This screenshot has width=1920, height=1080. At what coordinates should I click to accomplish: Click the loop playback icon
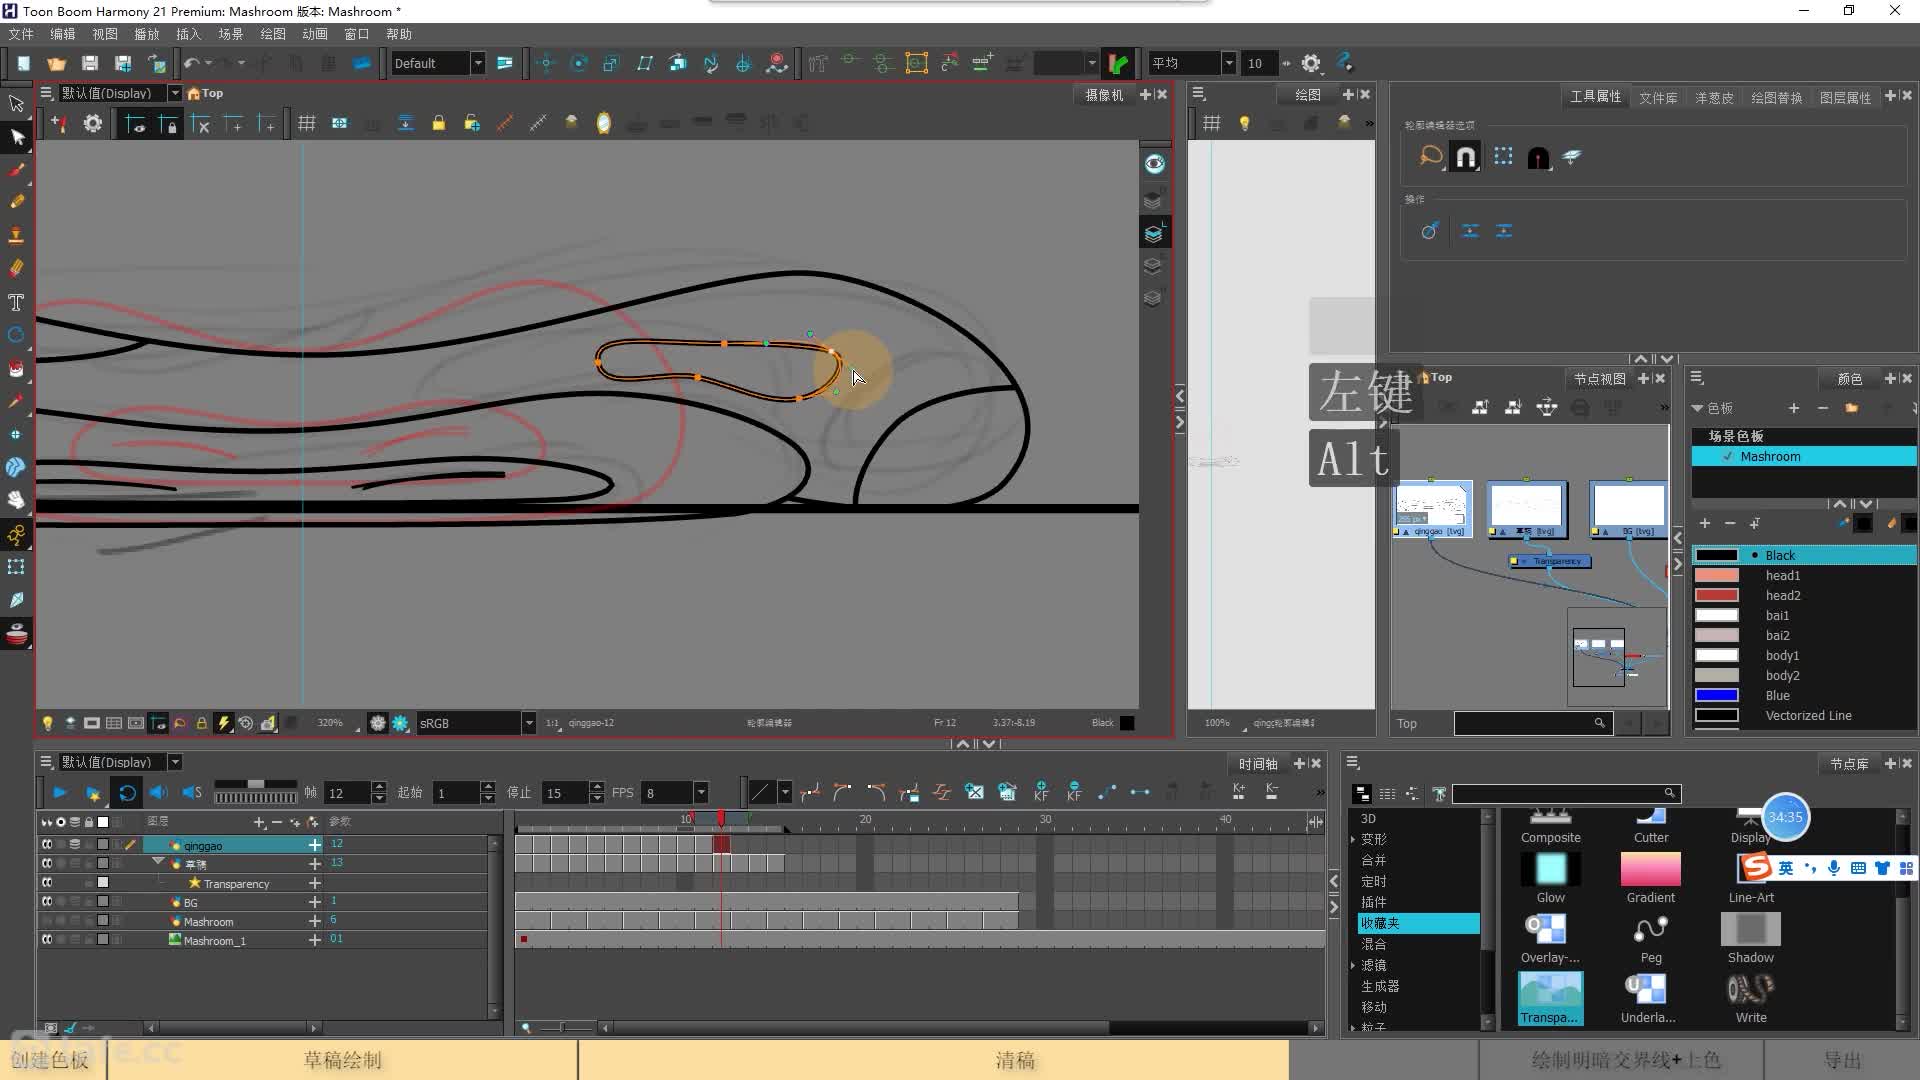[x=127, y=793]
